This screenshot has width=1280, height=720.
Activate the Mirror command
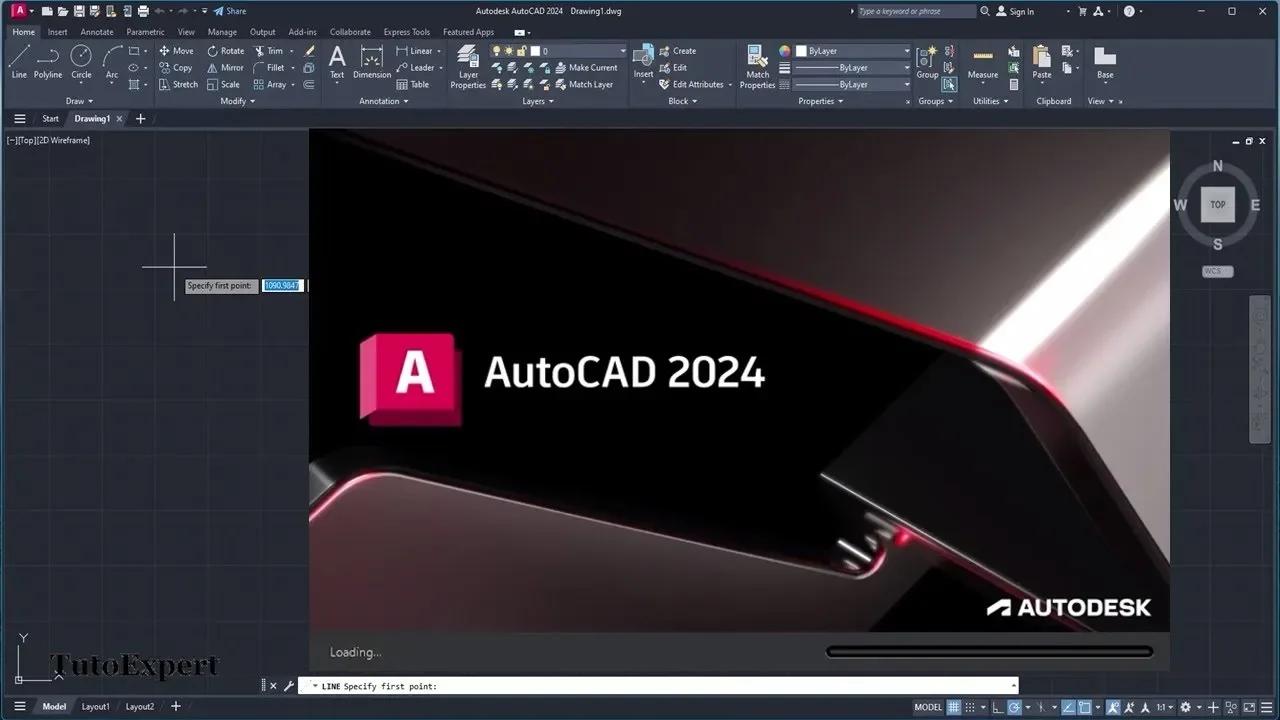pyautogui.click(x=225, y=68)
